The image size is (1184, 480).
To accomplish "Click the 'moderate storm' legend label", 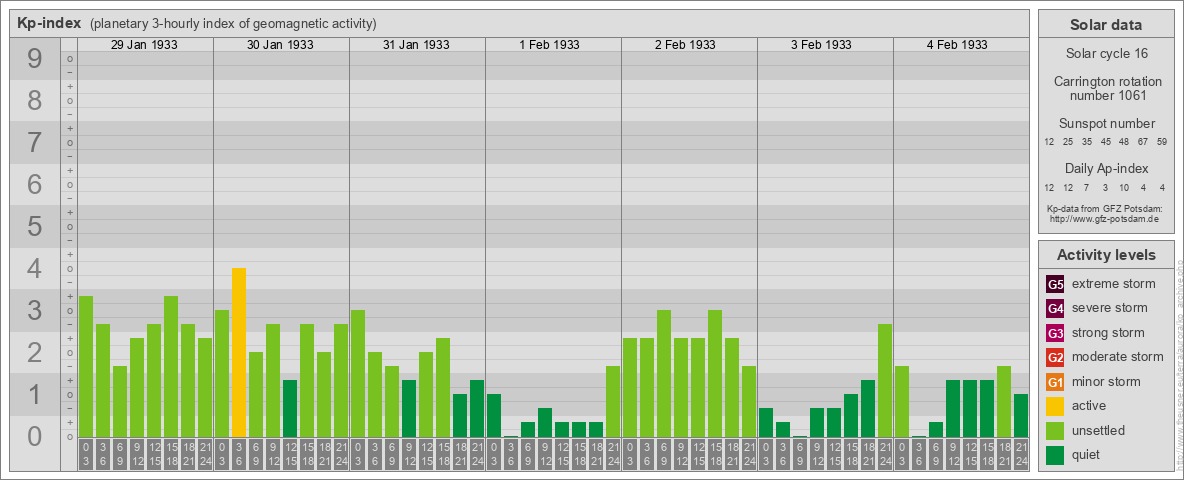I will click(x=1118, y=357).
